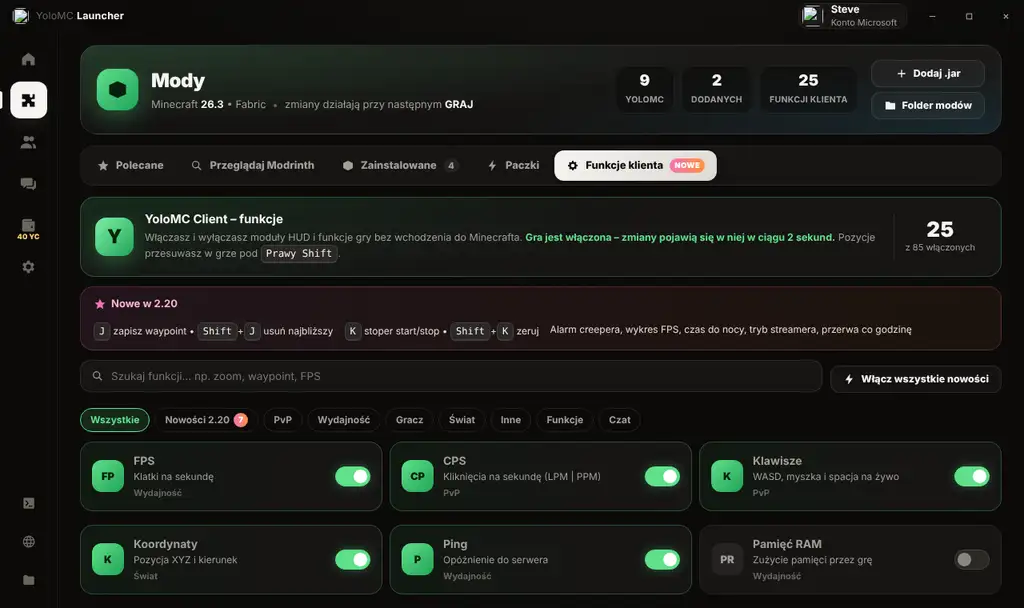1024x608 pixels.
Task: Click the PR icon on Pamięć RAM card
Action: point(727,560)
